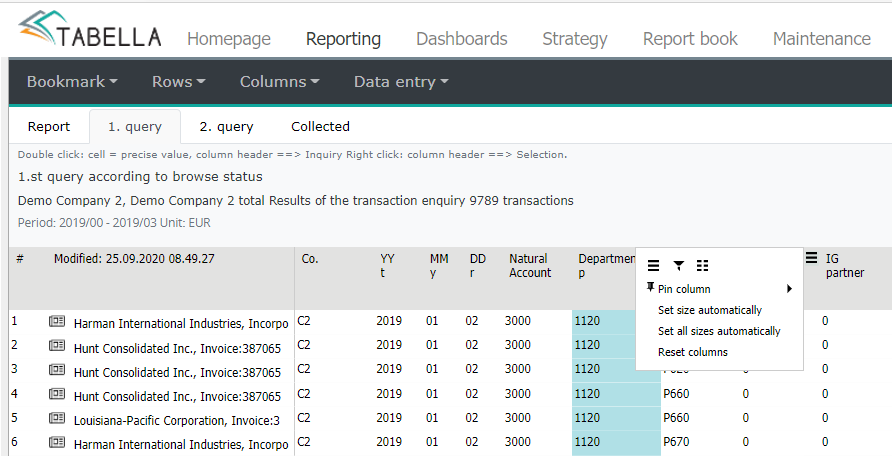Choose Reset columns
Image resolution: width=892 pixels, height=456 pixels.
693,352
